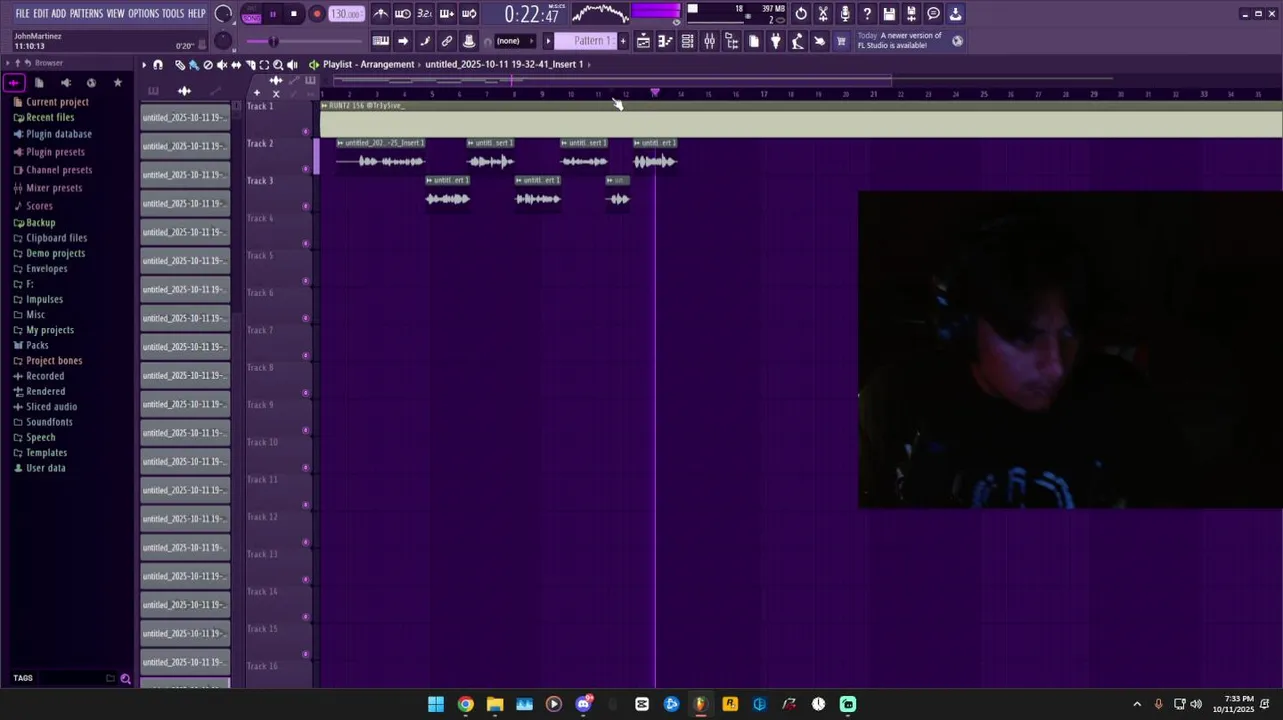Screen dimensions: 1283x720
Task: Toggle wait for input before playing
Action: (402, 14)
